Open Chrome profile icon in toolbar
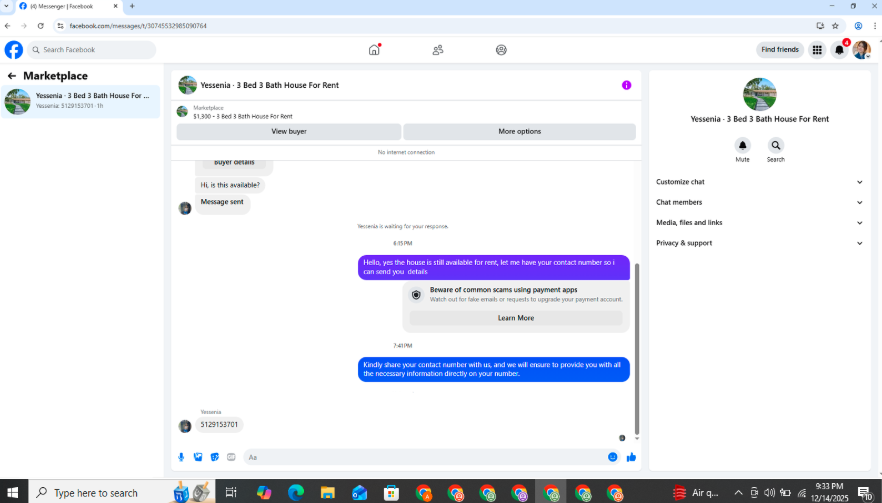Viewport: 882px width, 503px height. pos(858,26)
